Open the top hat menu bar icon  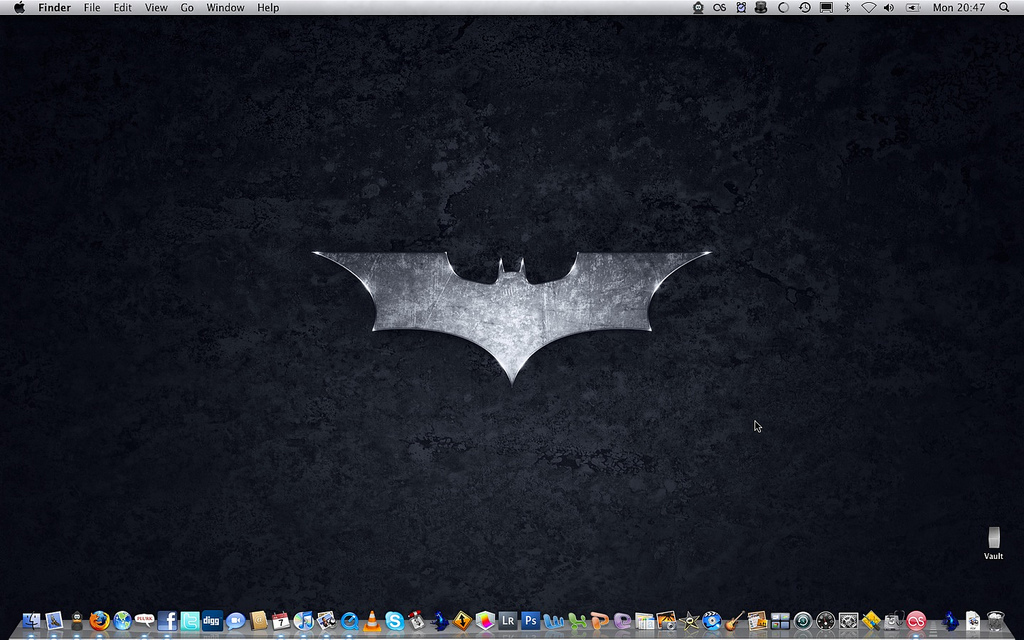[761, 8]
